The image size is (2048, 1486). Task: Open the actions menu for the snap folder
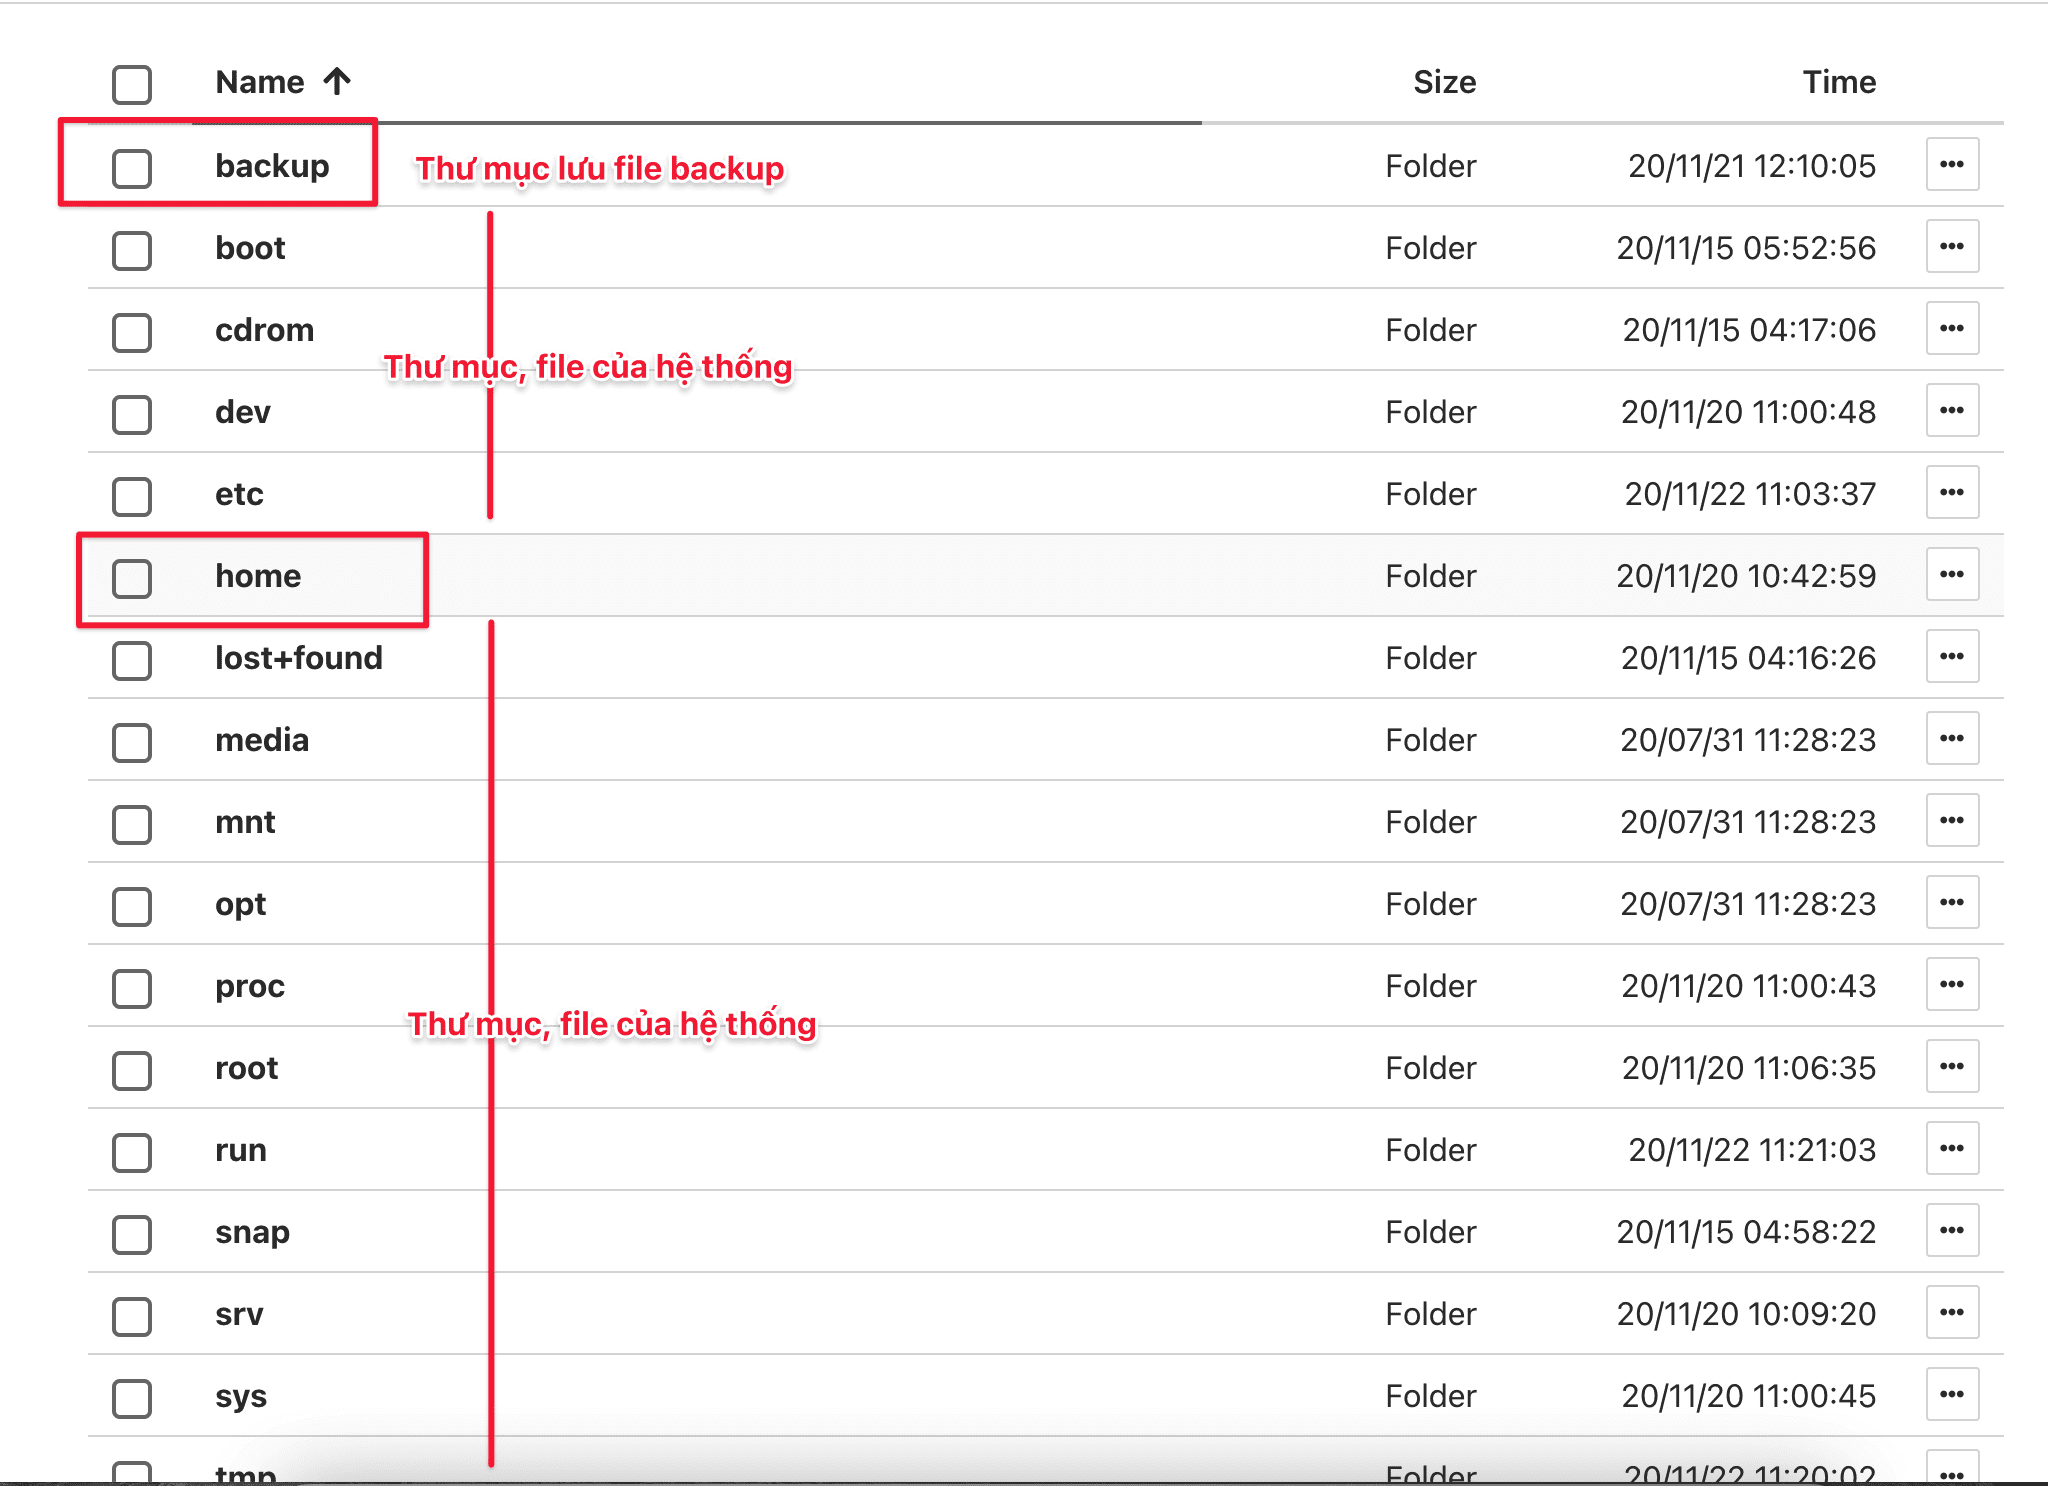tap(1952, 1231)
